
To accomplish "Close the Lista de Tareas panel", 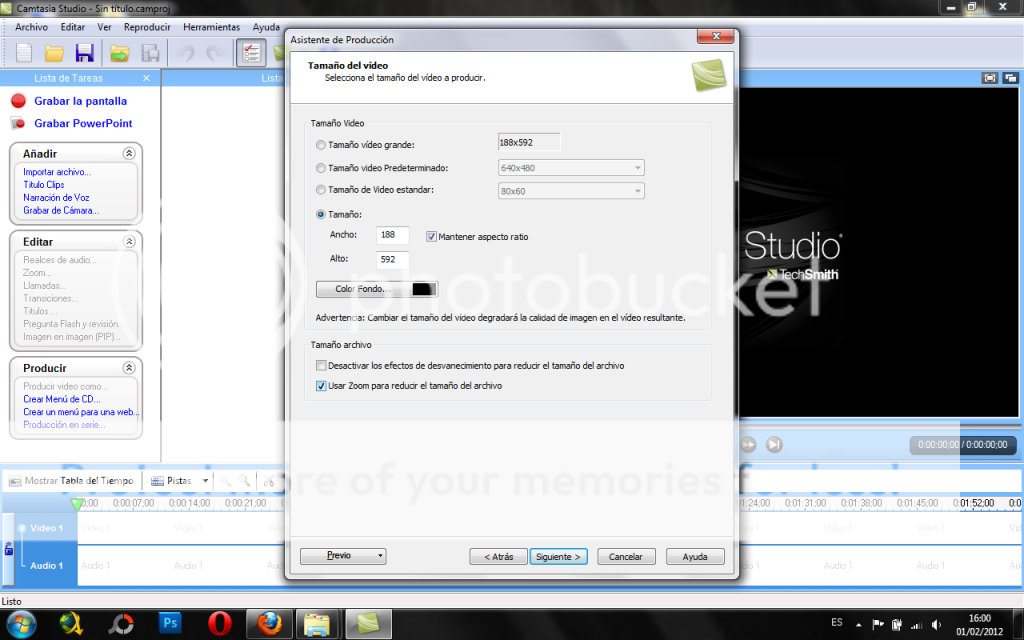I will click(146, 78).
